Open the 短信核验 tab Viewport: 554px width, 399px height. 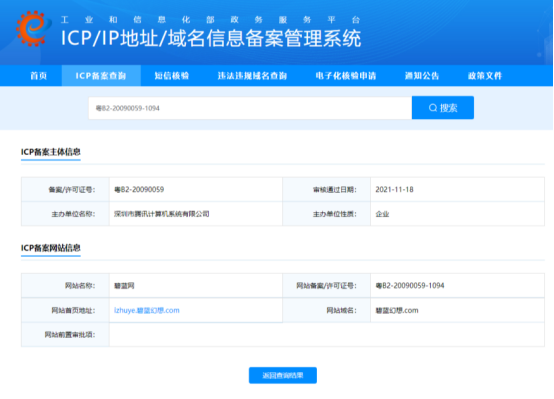tap(172, 76)
